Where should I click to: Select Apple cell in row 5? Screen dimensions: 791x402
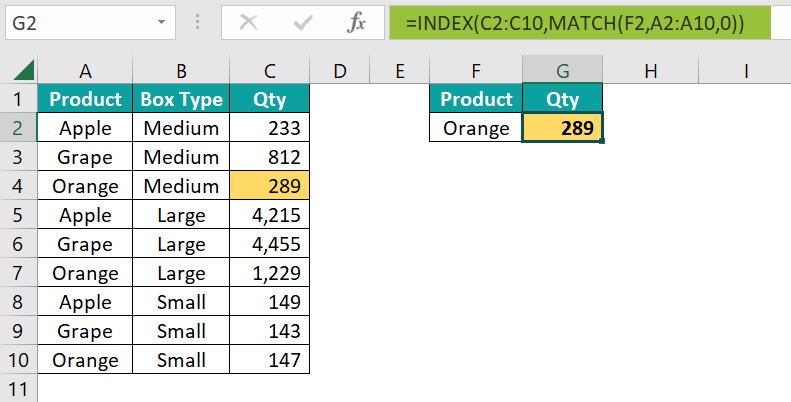[x=85, y=215]
